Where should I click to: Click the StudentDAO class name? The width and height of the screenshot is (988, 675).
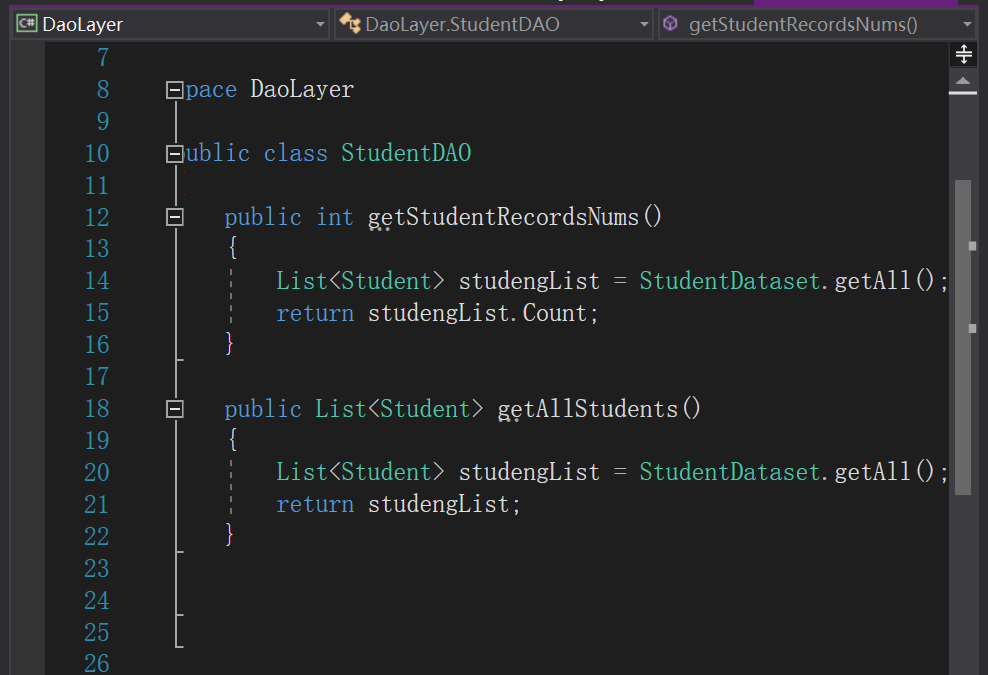406,153
